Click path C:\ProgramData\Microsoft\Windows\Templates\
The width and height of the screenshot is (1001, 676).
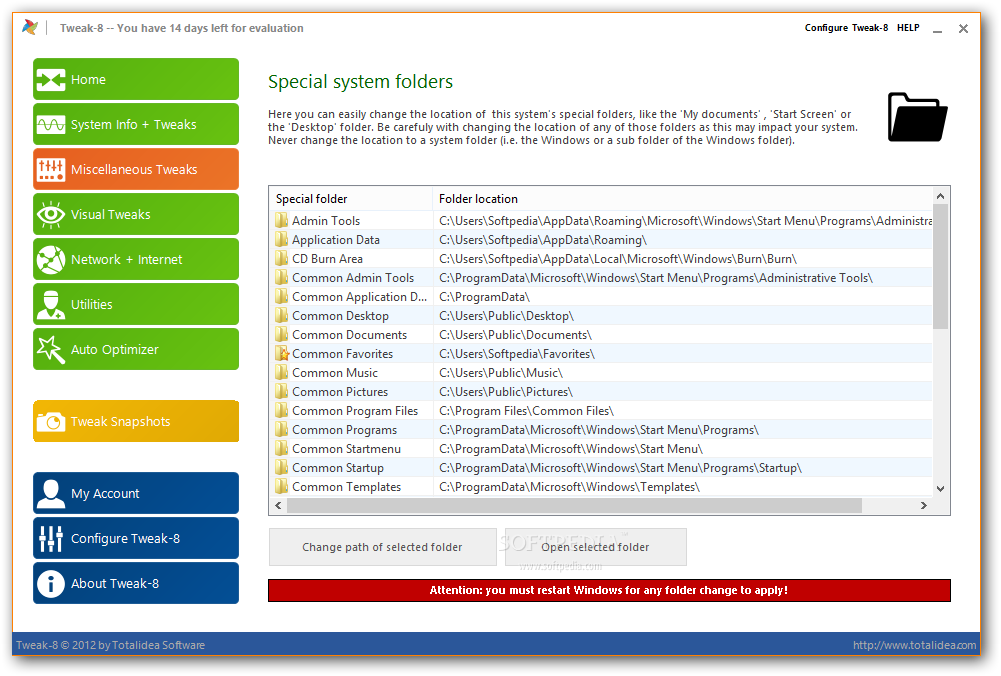pyautogui.click(x=569, y=487)
